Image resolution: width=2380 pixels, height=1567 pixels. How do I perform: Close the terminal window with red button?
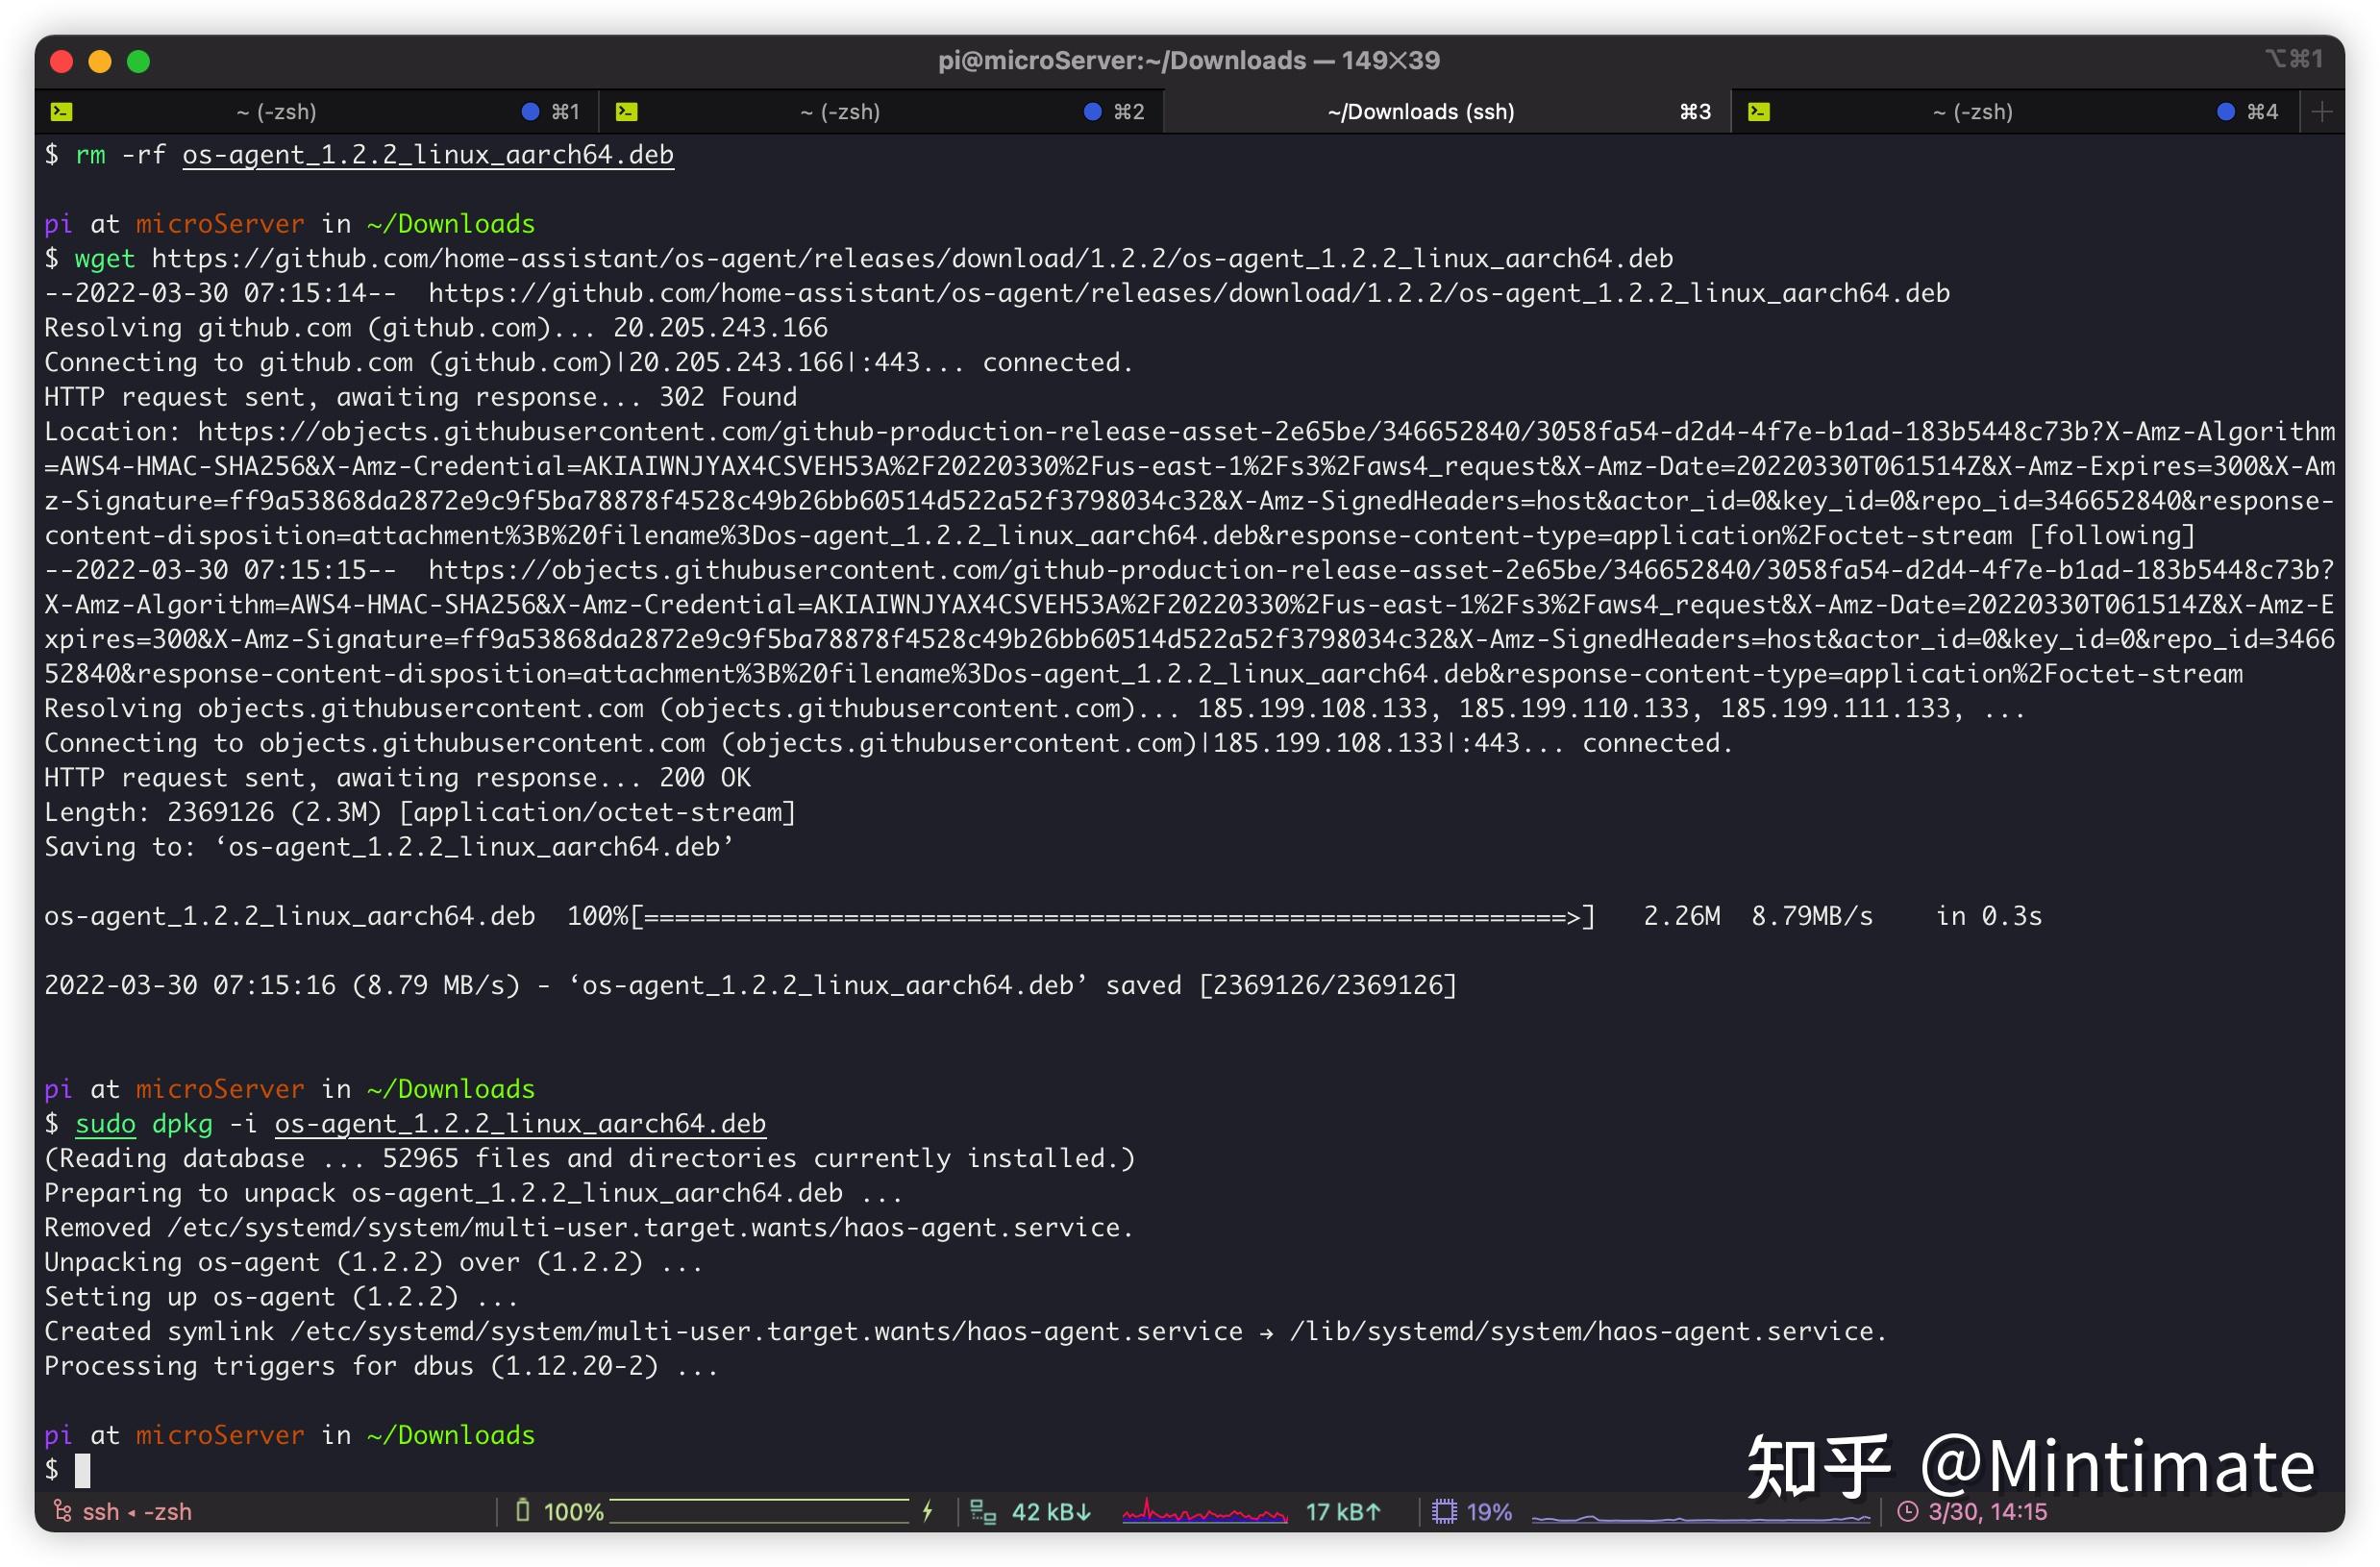coord(61,61)
